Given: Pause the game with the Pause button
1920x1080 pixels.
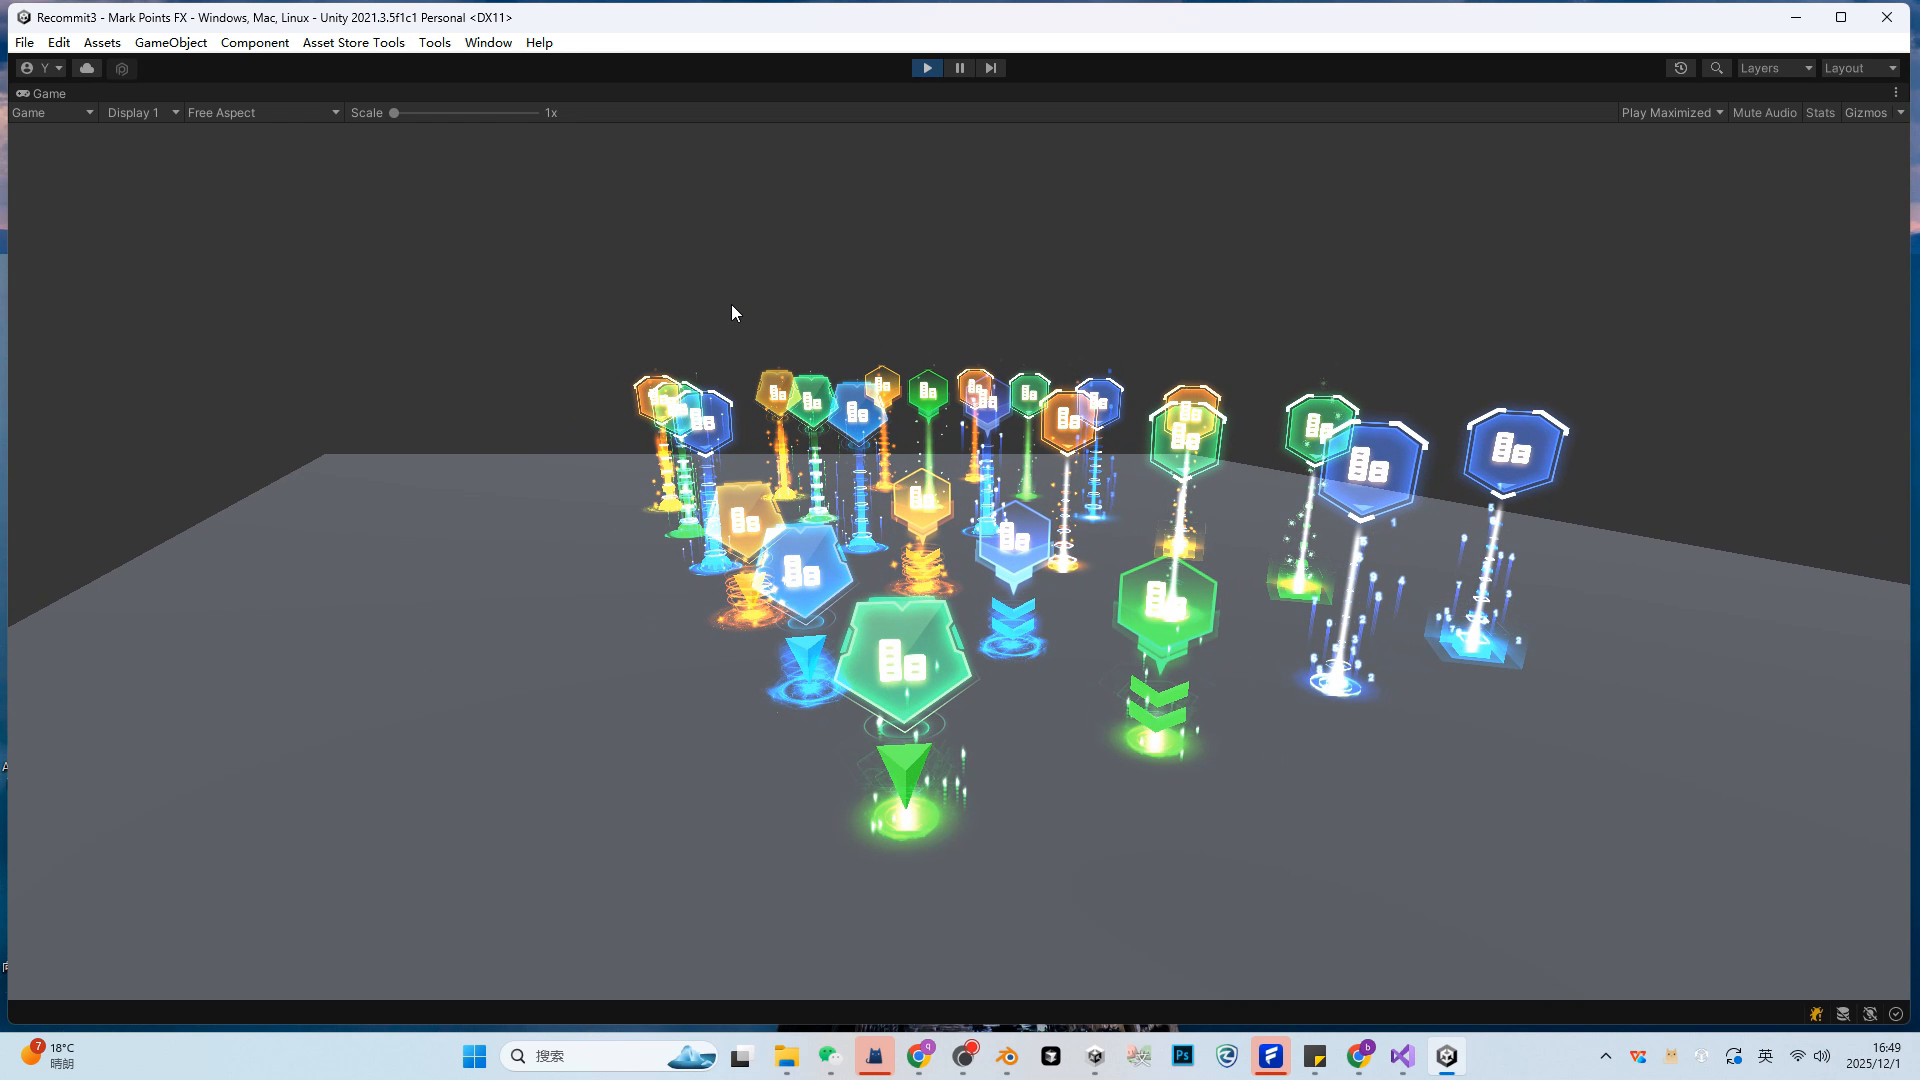Looking at the screenshot, I should click(x=959, y=68).
